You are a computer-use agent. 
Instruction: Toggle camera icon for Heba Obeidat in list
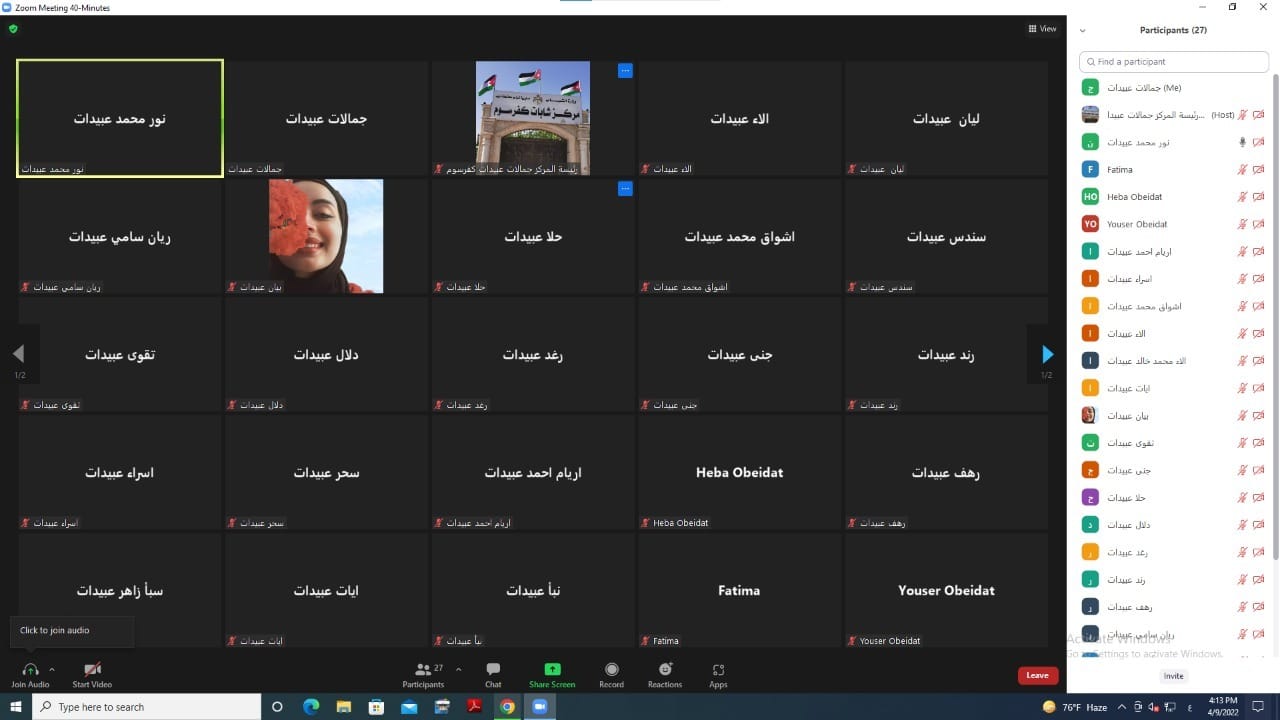[1258, 197]
